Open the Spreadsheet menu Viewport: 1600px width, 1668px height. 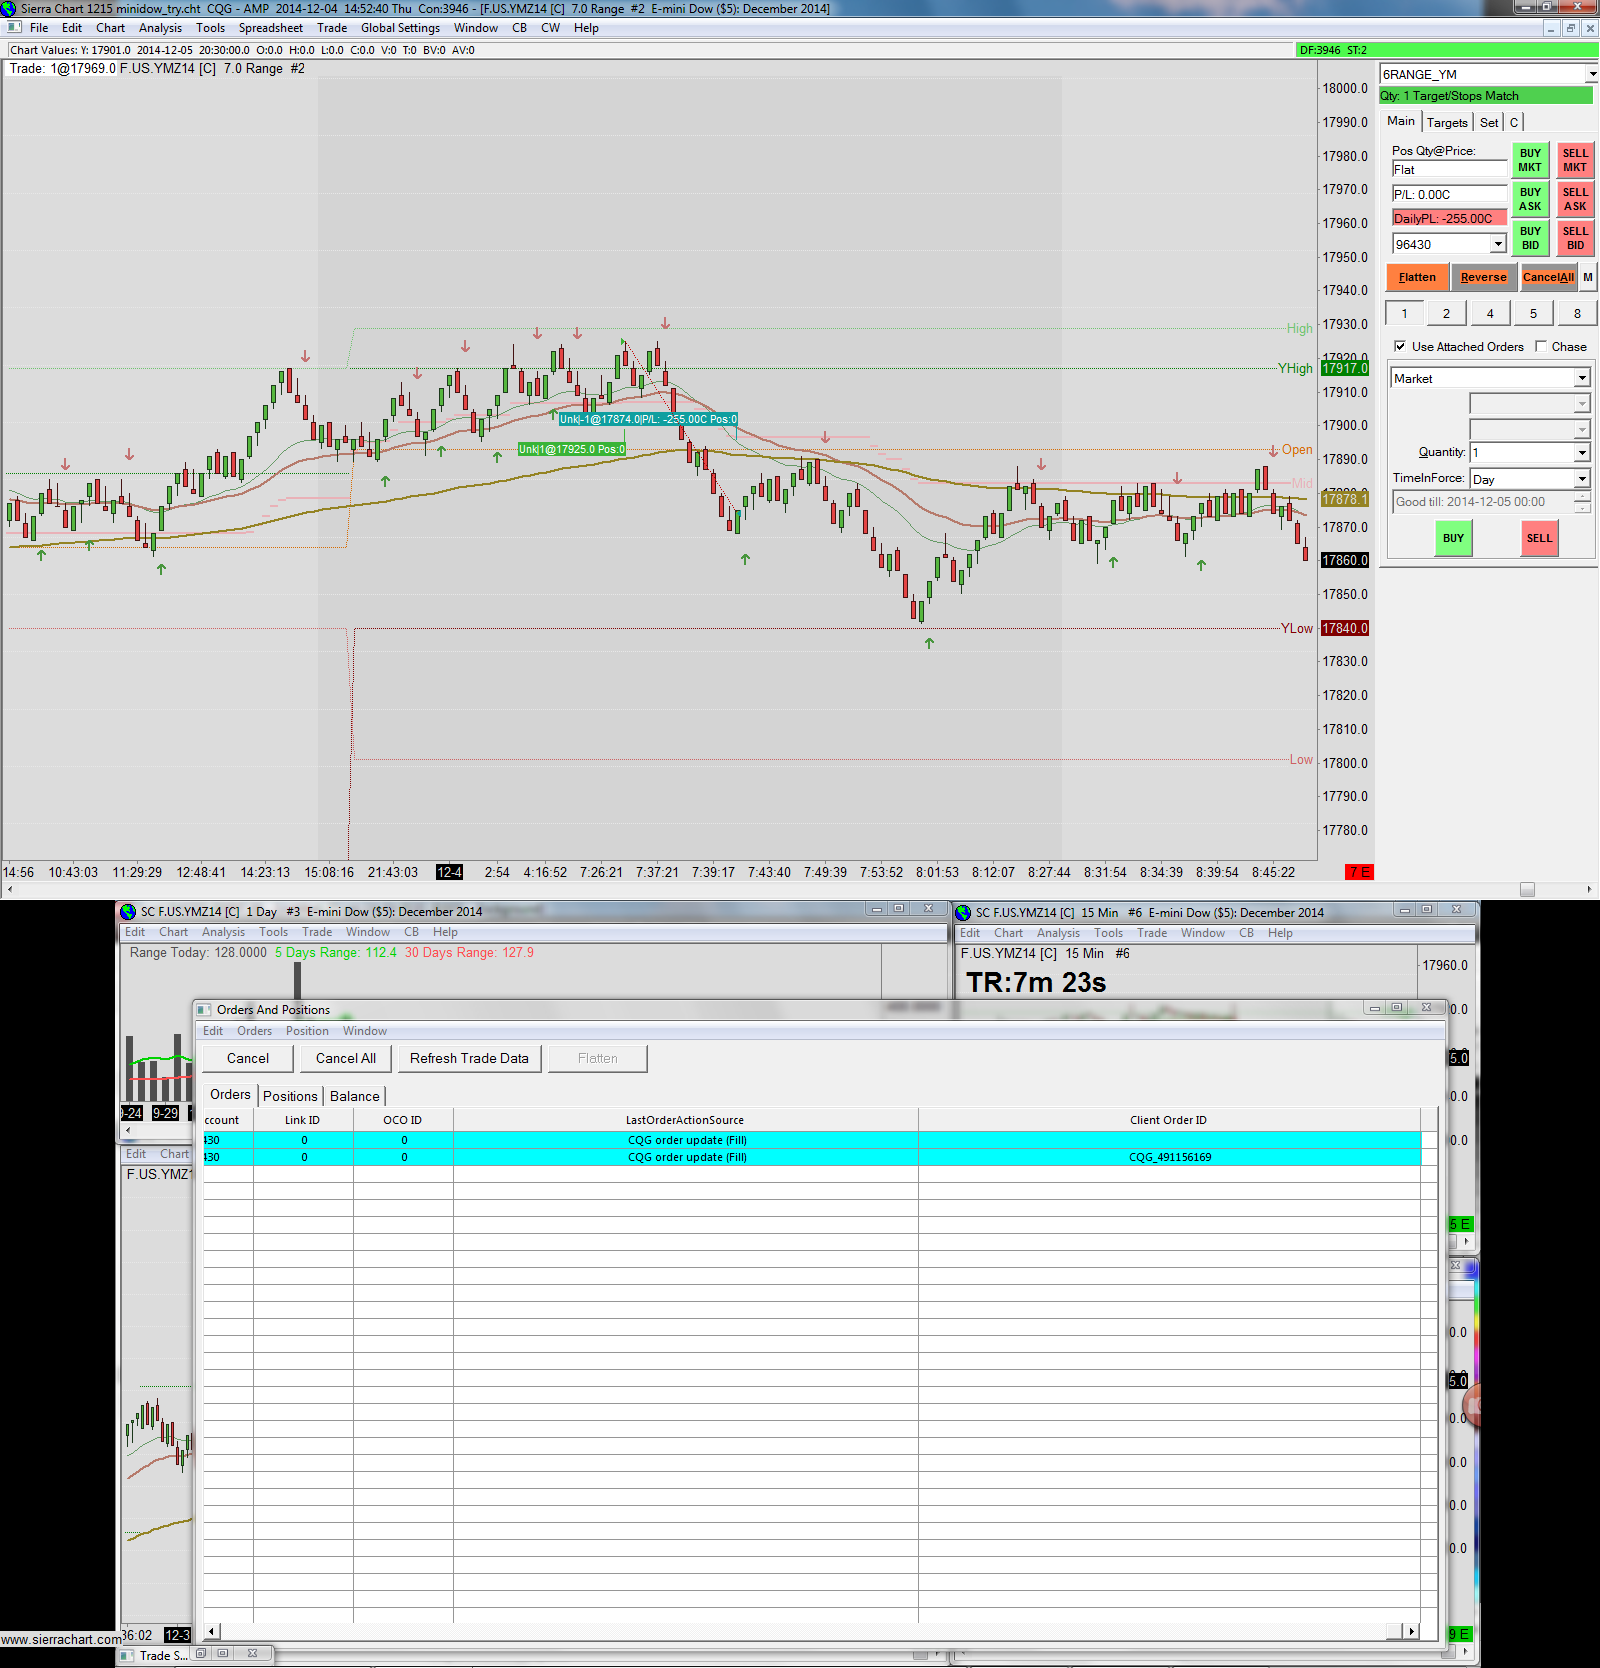pos(271,28)
